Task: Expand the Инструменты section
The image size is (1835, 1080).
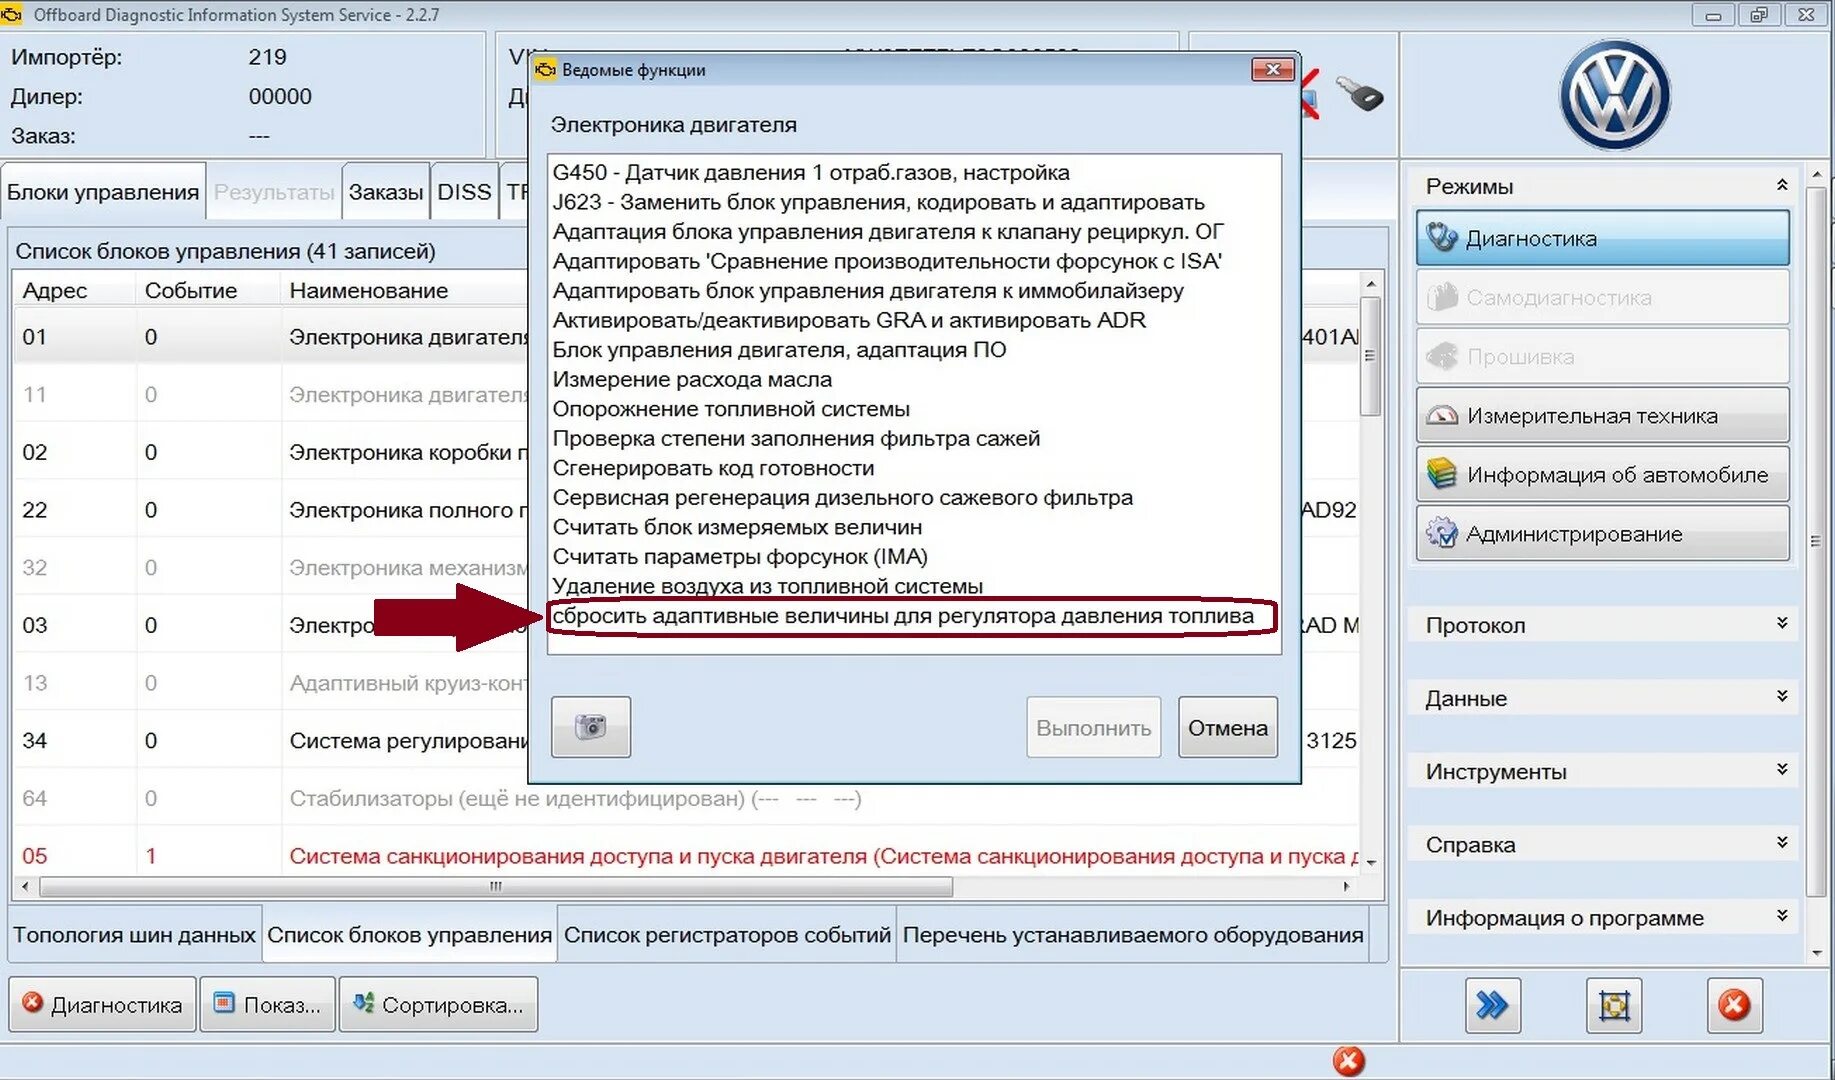Action: point(1782,769)
